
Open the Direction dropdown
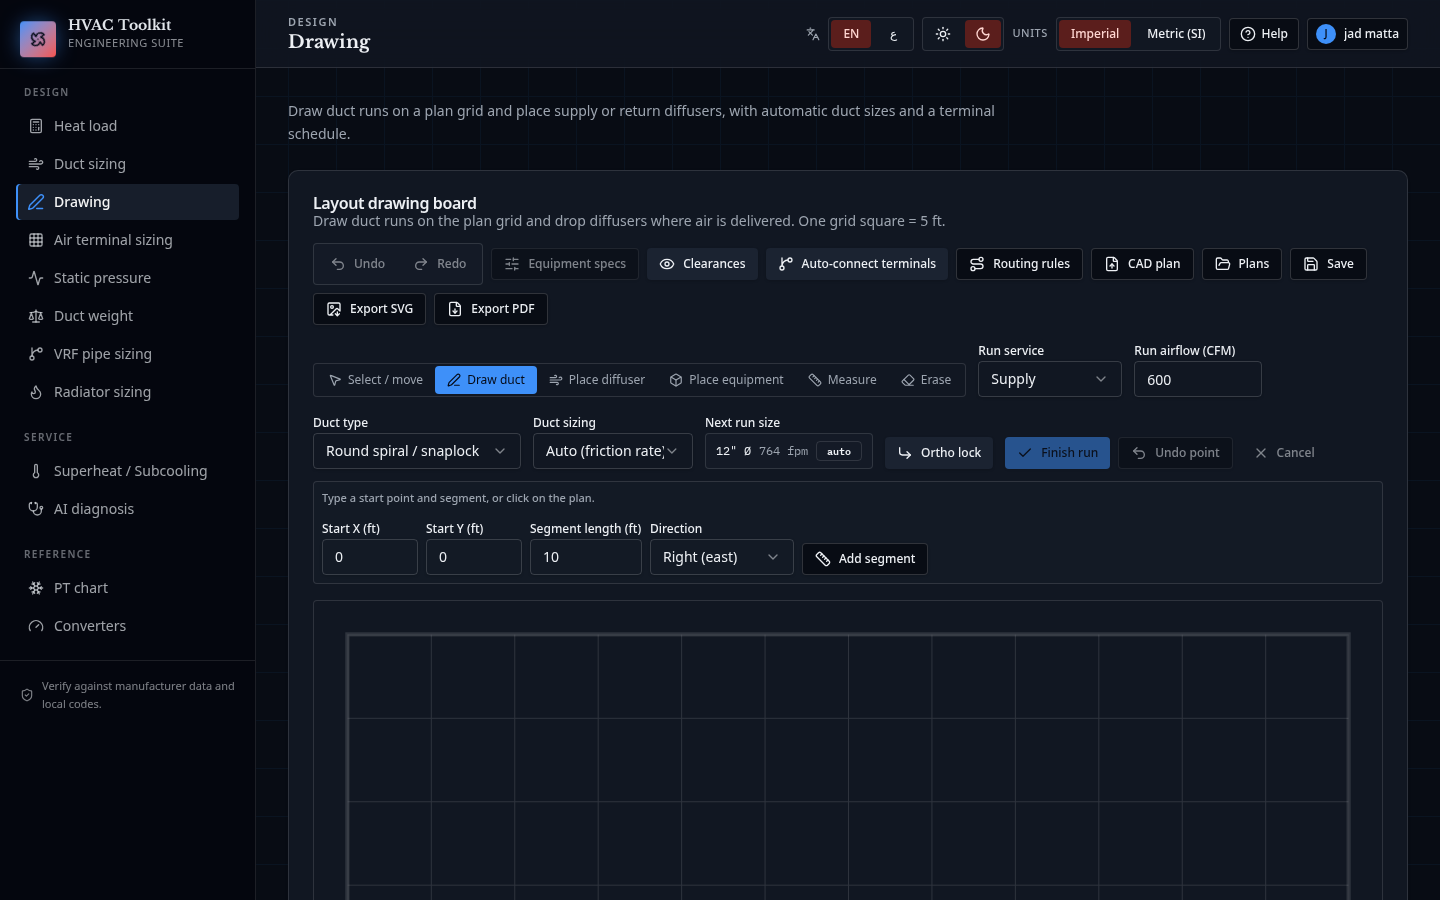[722, 557]
